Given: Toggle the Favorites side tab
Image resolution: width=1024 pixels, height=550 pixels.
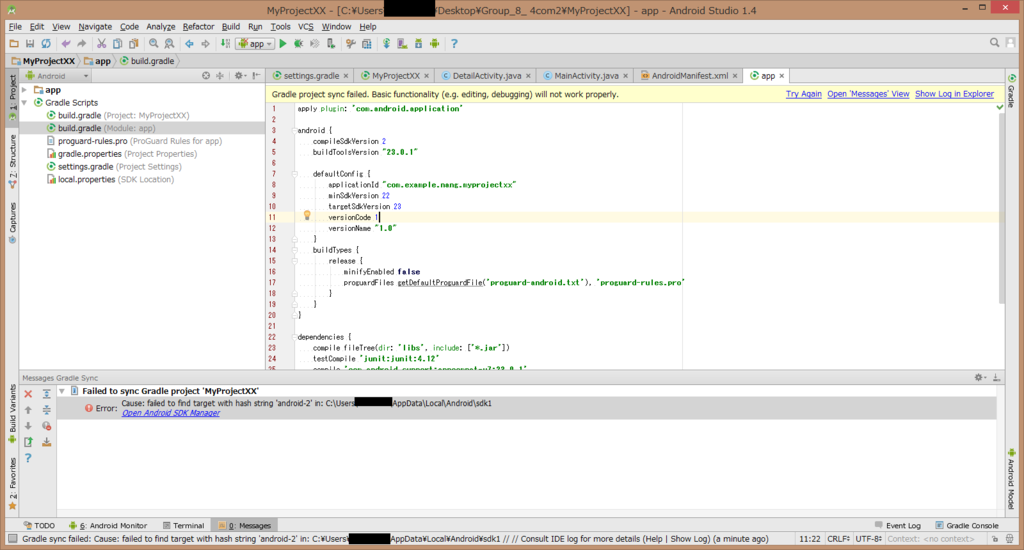Looking at the screenshot, I should pyautogui.click(x=12, y=483).
